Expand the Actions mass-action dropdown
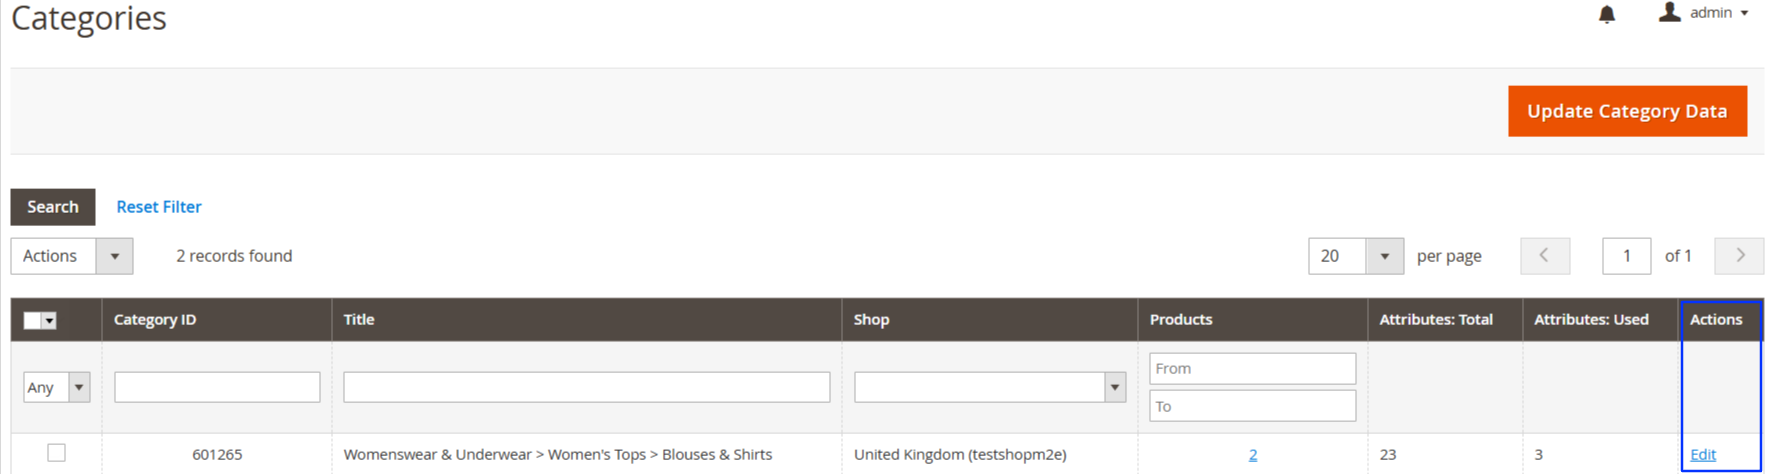Screen dimensions: 1765x474 pyautogui.click(x=114, y=256)
